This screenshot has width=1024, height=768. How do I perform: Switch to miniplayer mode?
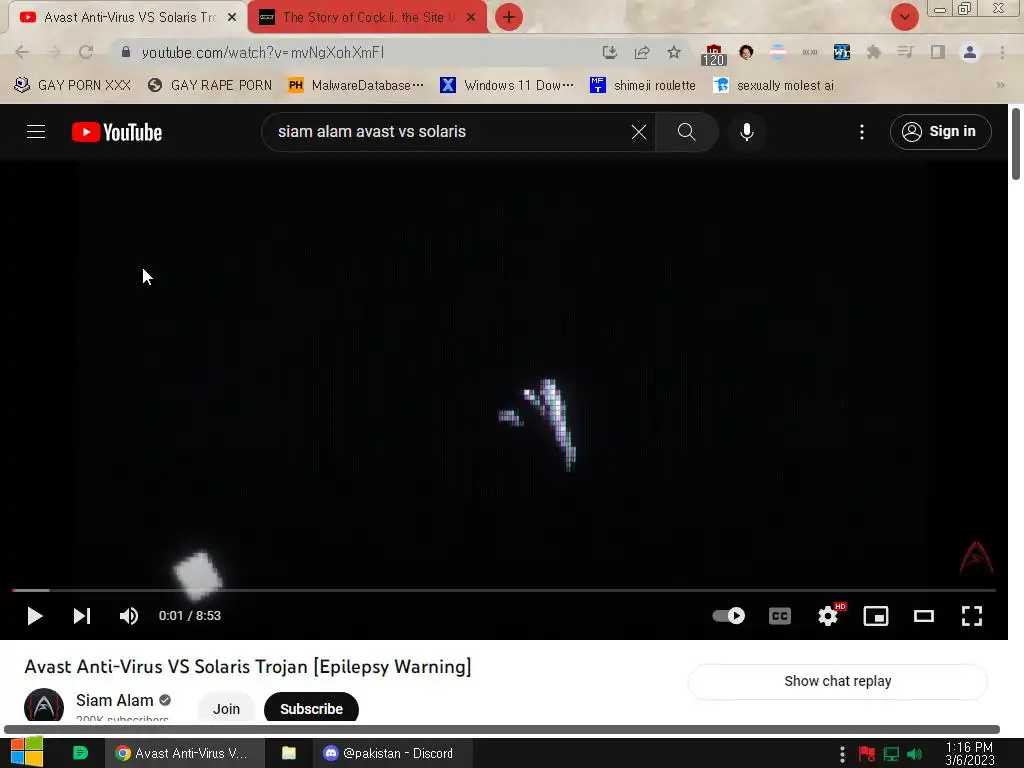(x=876, y=616)
